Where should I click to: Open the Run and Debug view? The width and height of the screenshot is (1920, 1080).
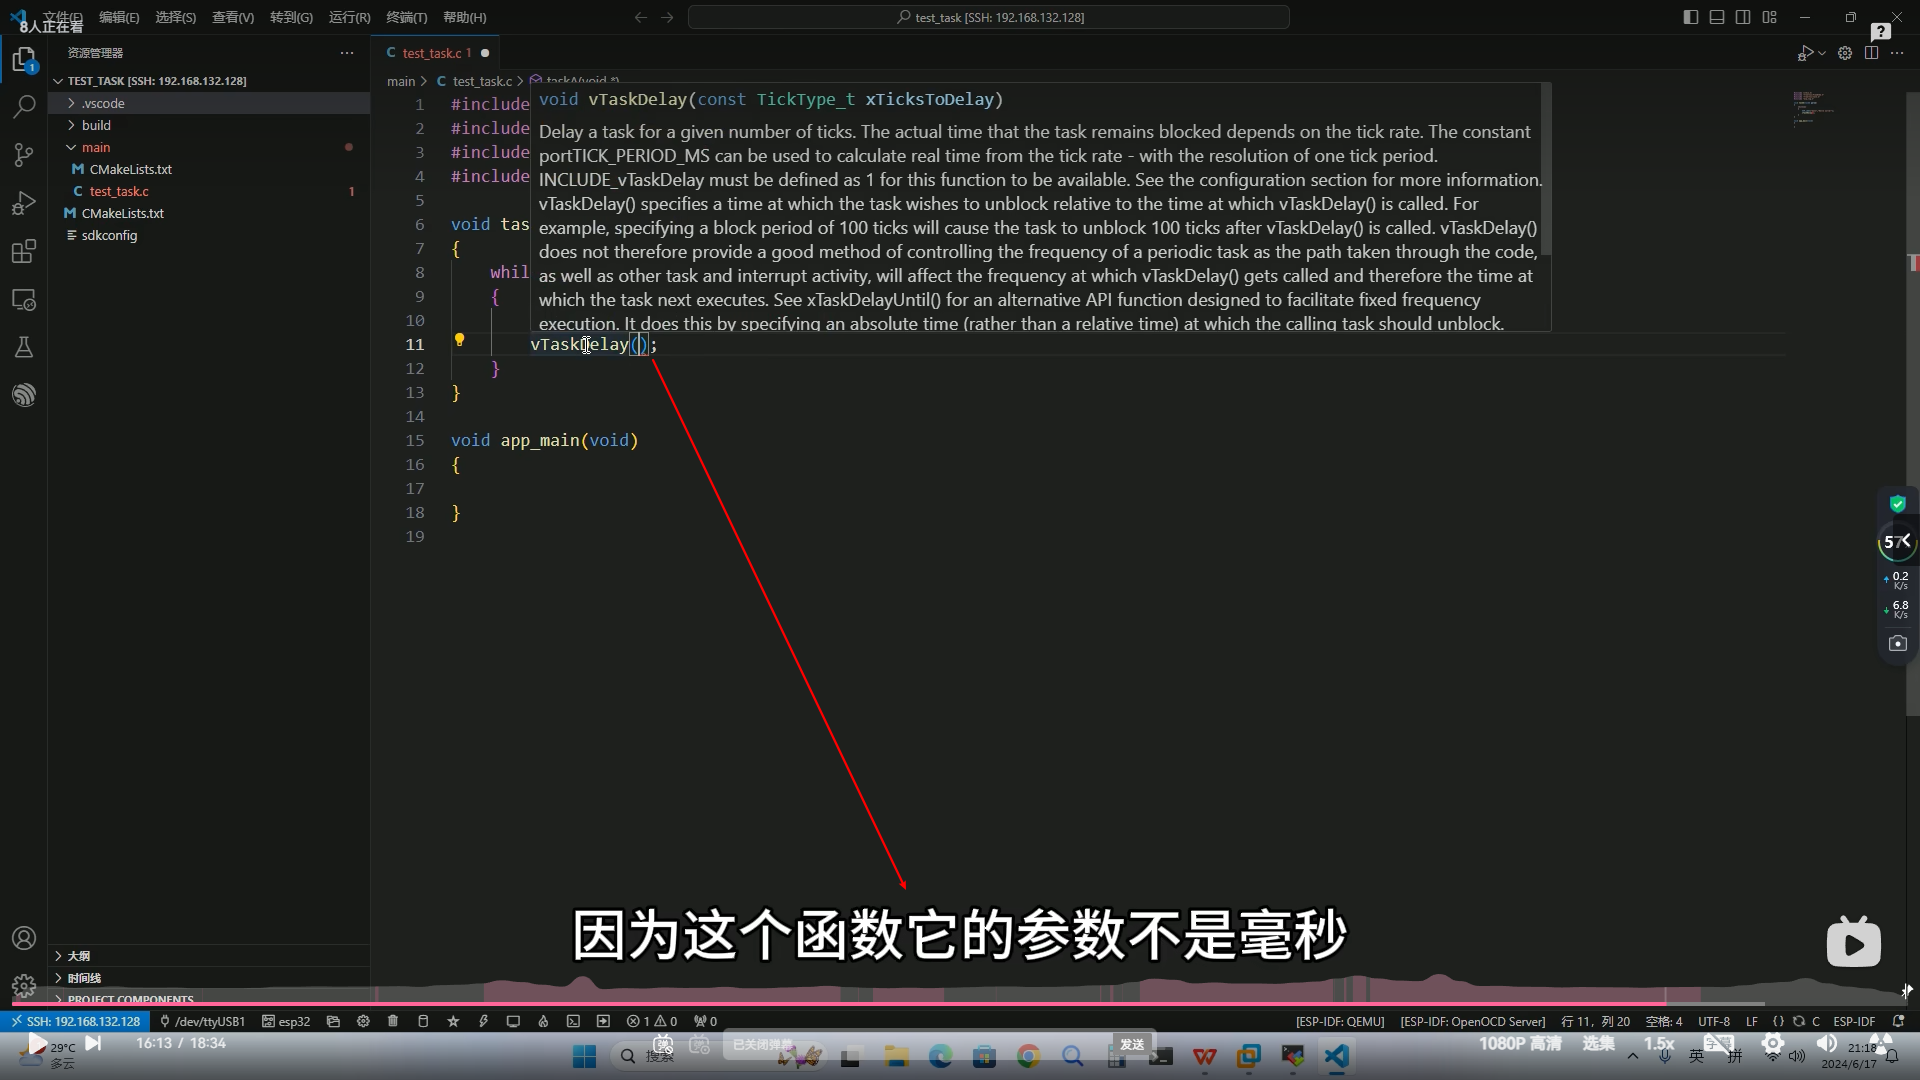click(x=24, y=203)
